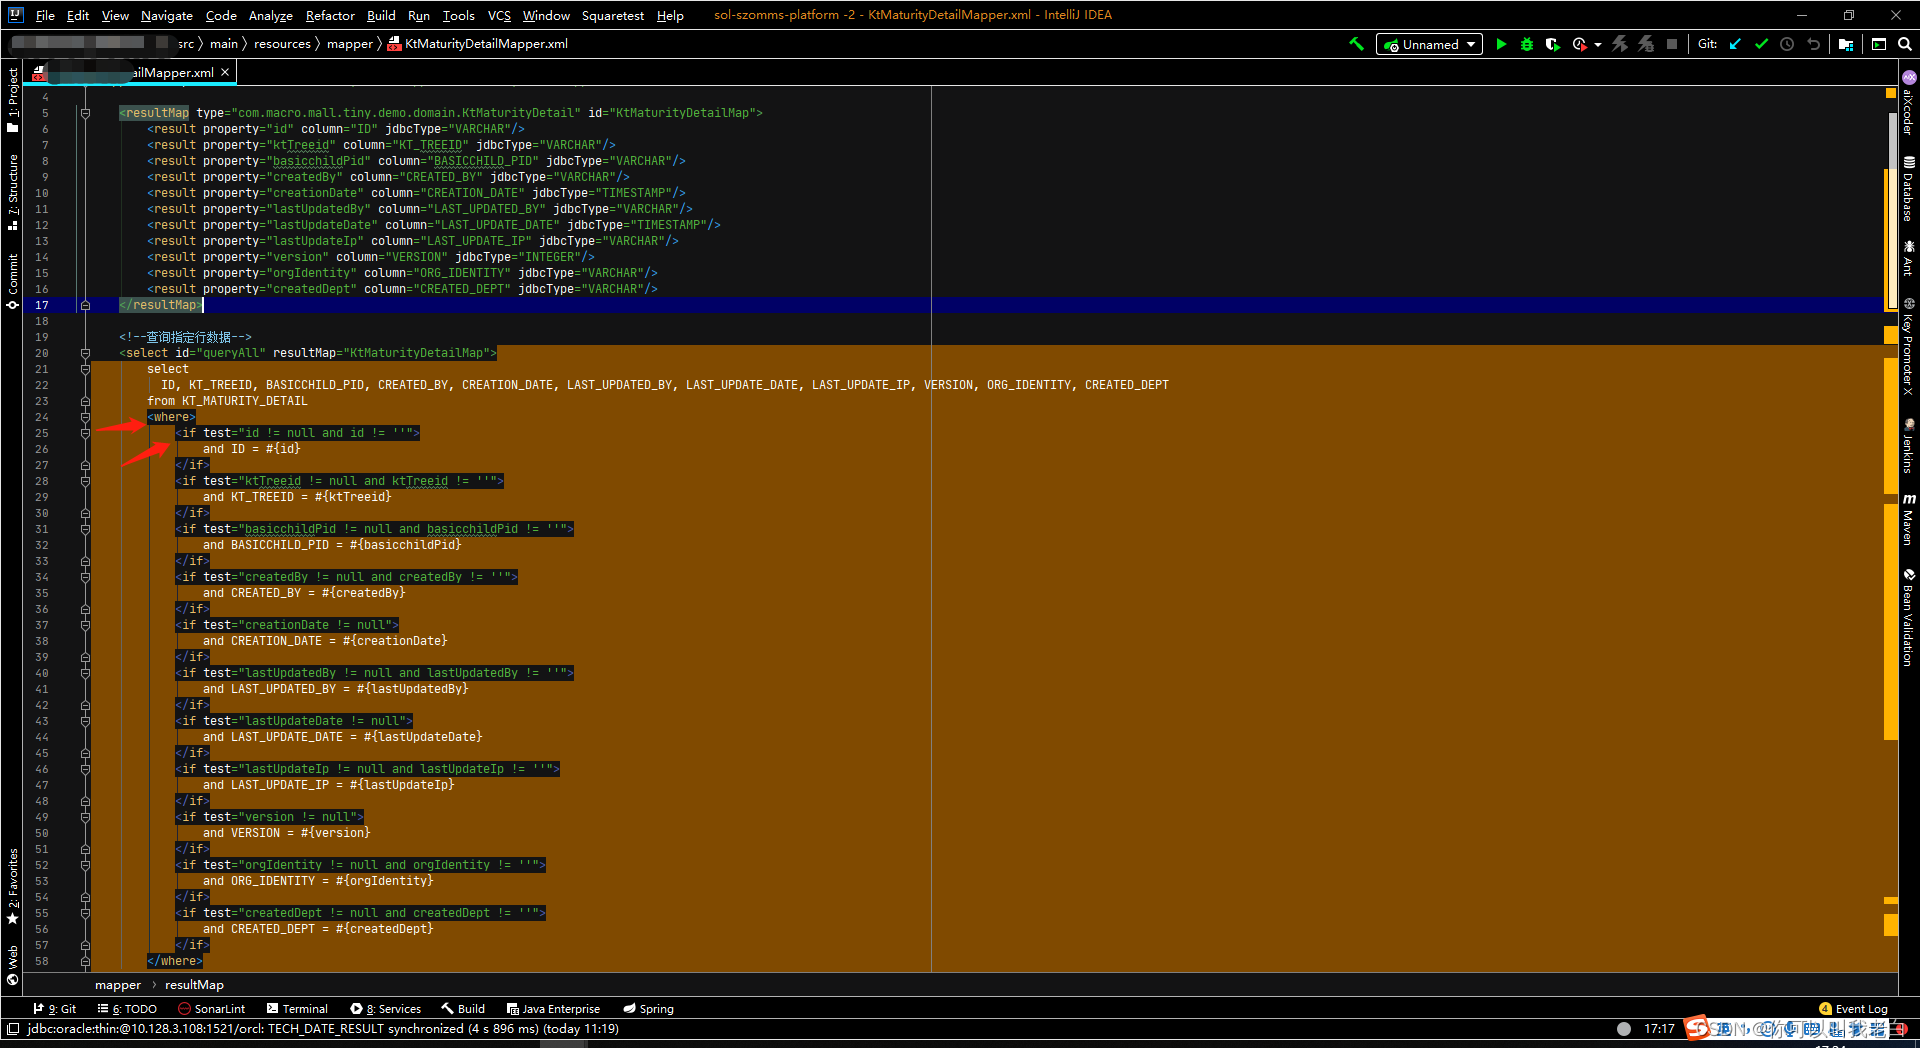Screen dimensions: 1920x1048
Task: Open the Bean Validation side panel
Action: [1908, 618]
